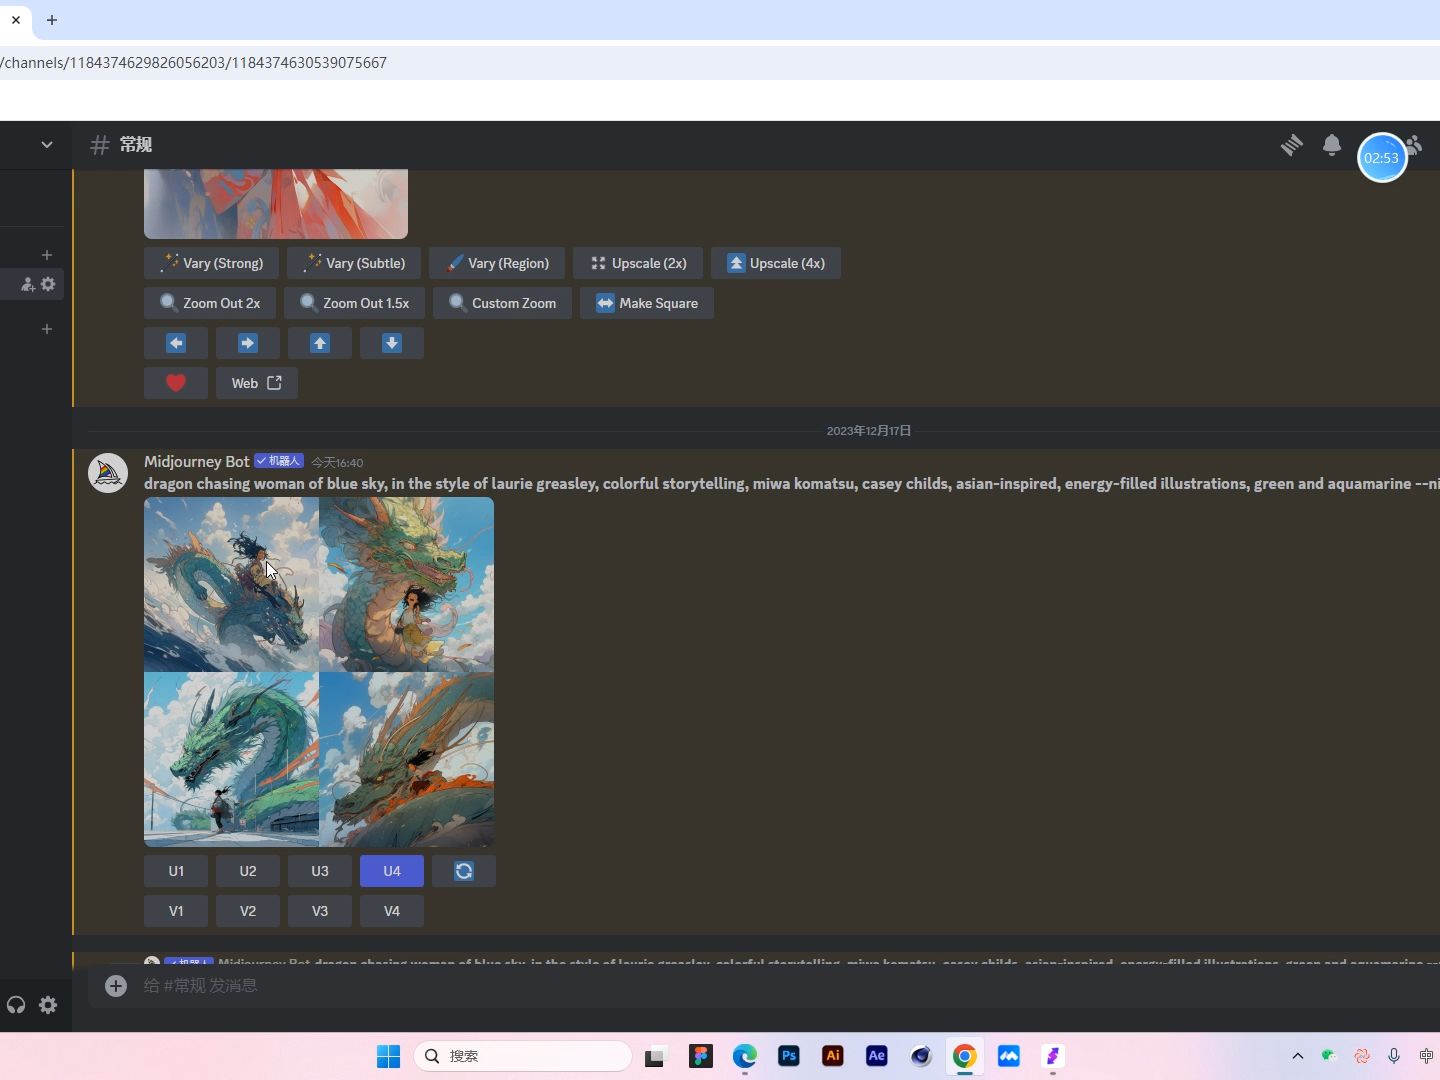Create variations with V2

(x=248, y=911)
